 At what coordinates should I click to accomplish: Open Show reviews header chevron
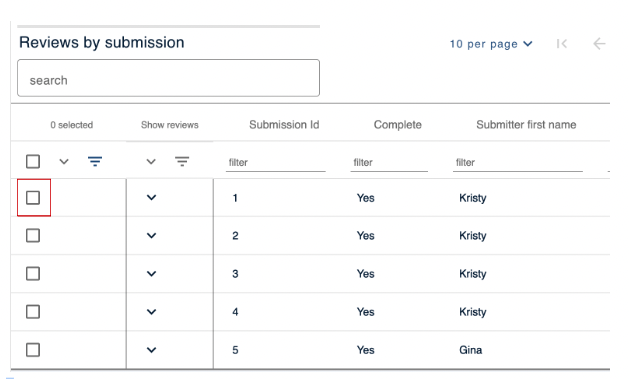(x=151, y=162)
